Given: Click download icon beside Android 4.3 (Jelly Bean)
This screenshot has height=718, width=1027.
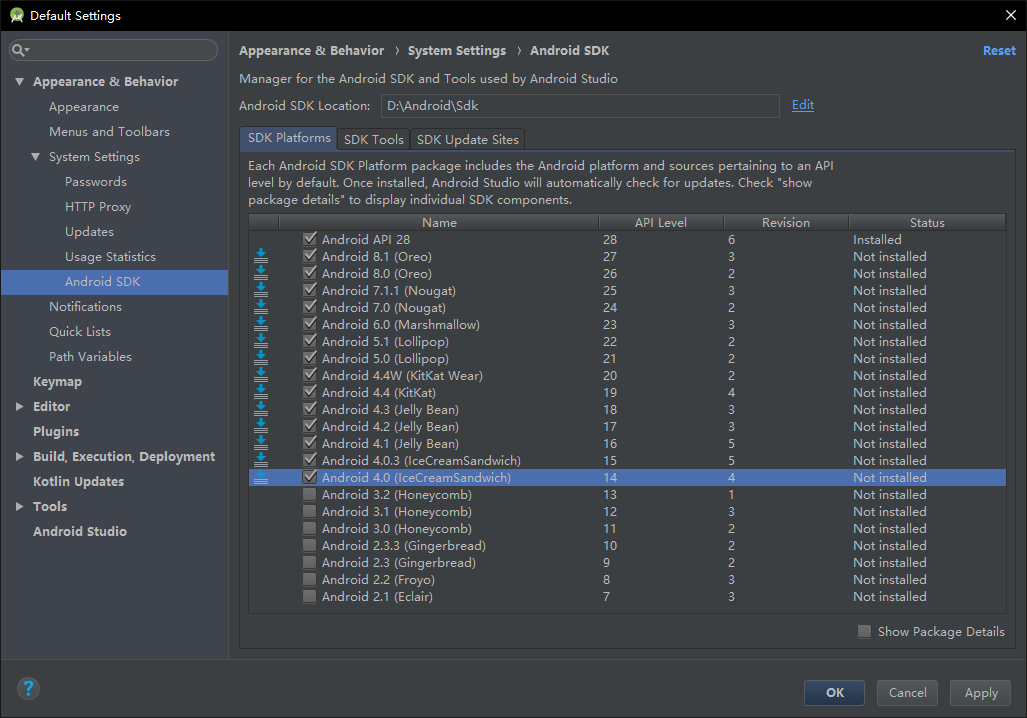Looking at the screenshot, I should click(261, 410).
